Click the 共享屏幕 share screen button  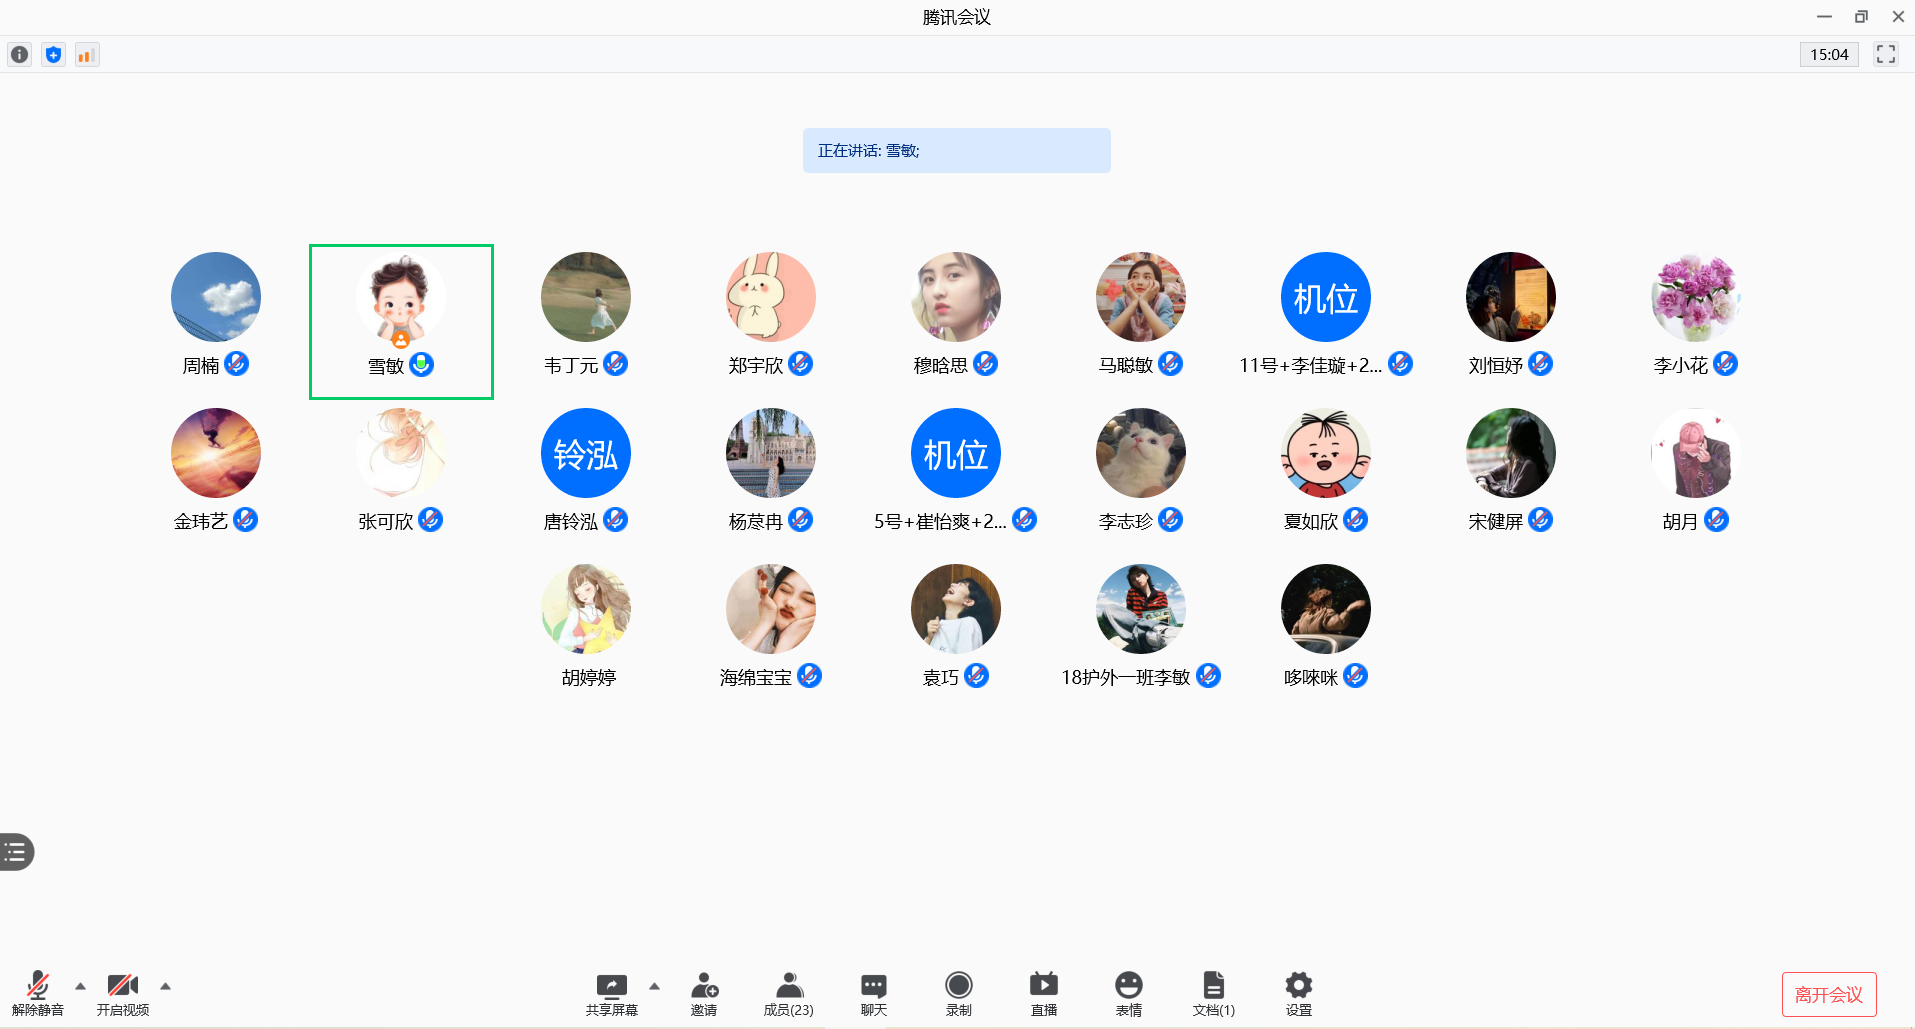click(x=611, y=993)
